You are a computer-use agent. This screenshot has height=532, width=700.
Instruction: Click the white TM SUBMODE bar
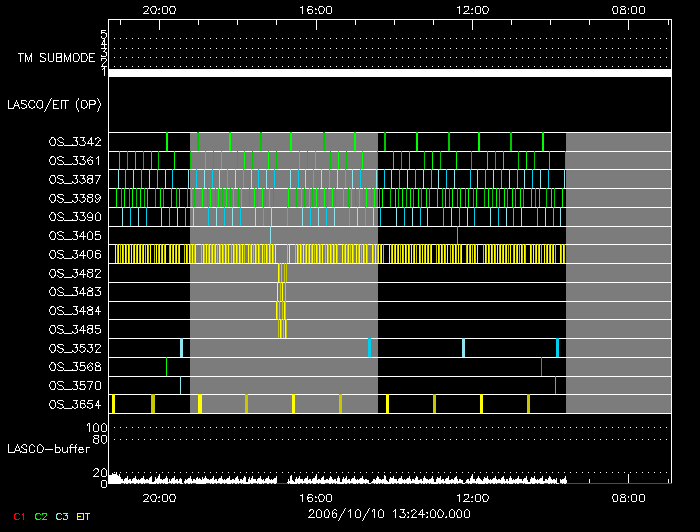(x=389, y=73)
